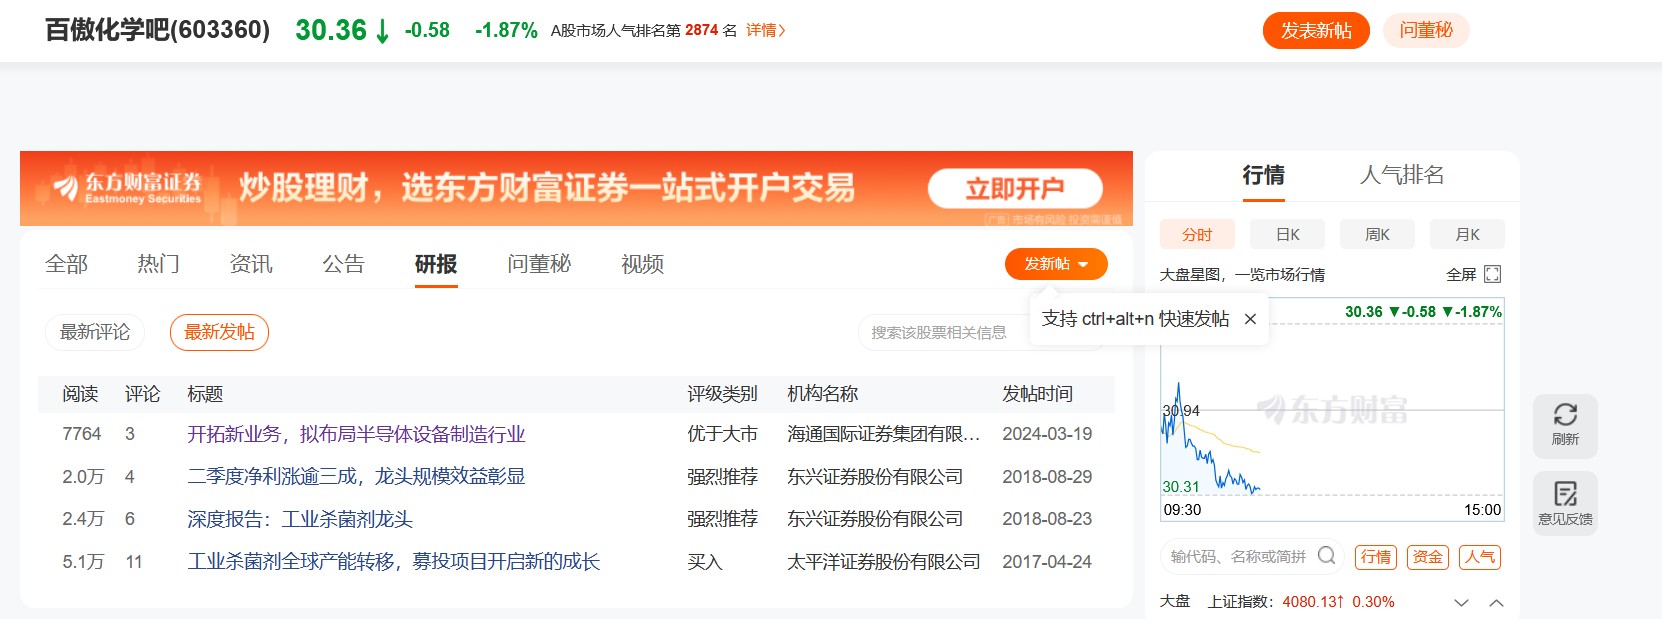1662x619 pixels.
Task: Click 海通国际证券集团有限… institution name
Action: [884, 434]
